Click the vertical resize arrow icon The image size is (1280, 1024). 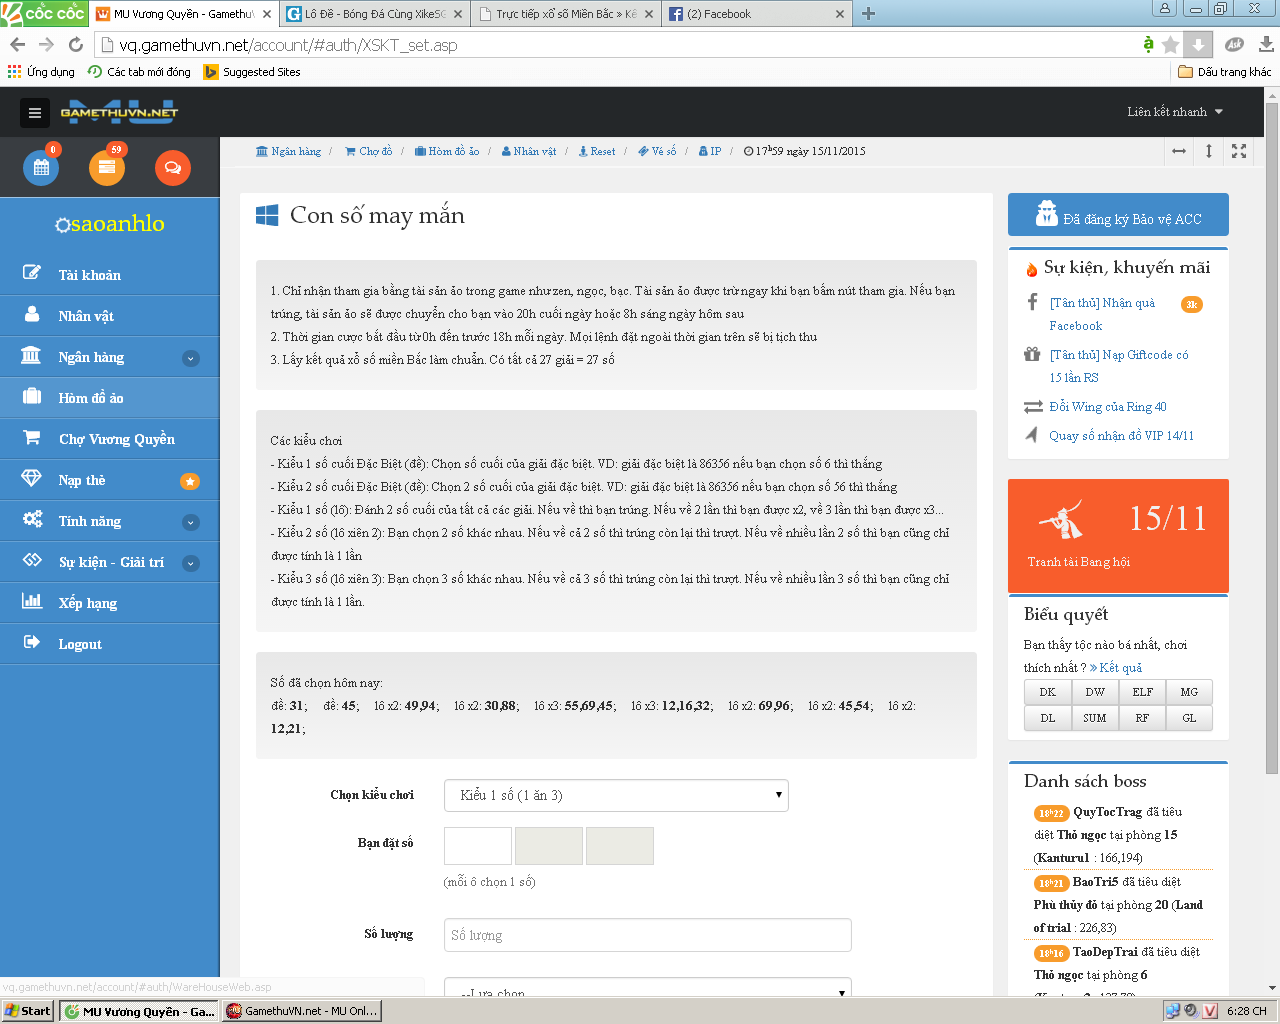[1209, 151]
